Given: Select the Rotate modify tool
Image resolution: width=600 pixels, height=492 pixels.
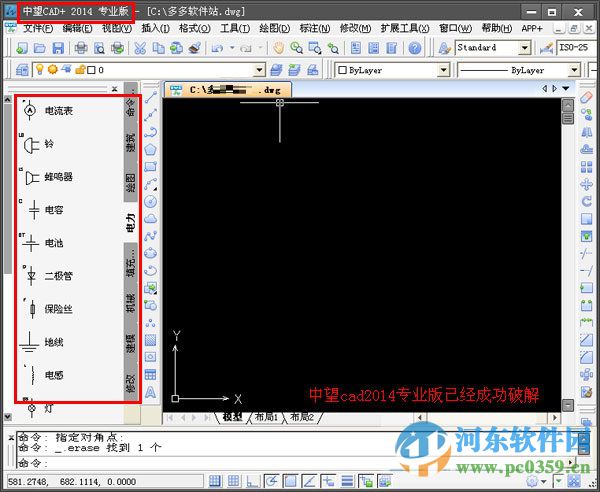Looking at the screenshot, I should [586, 201].
